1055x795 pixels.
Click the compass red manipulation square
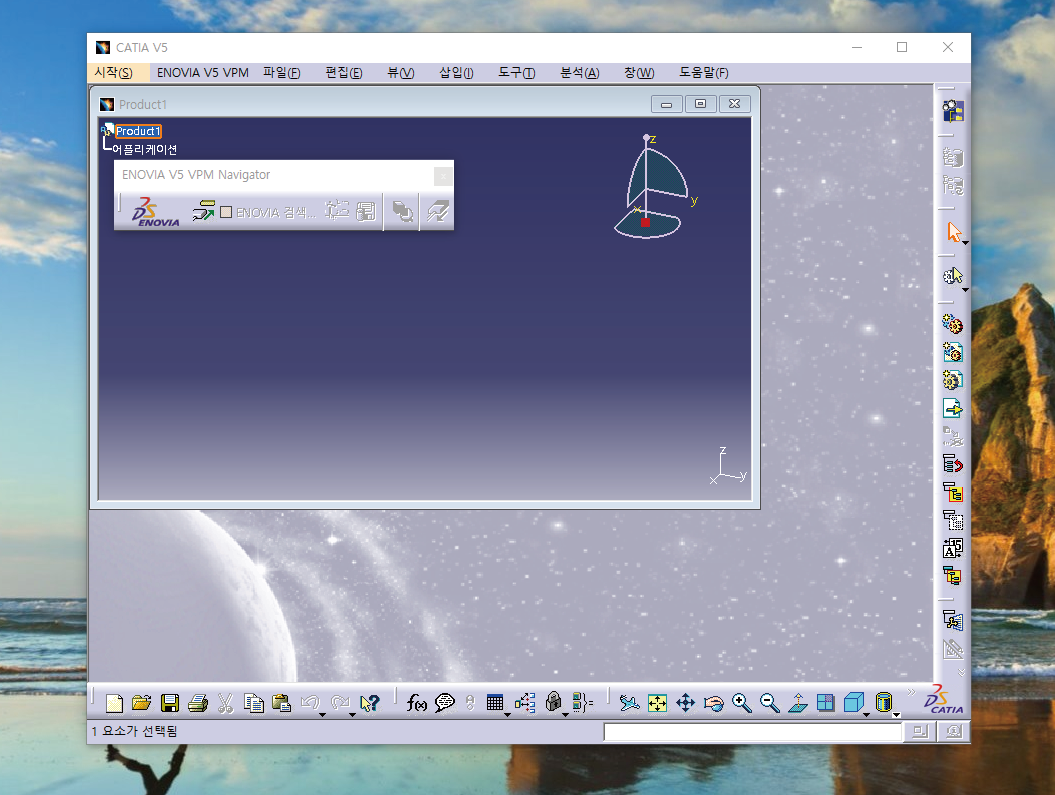(x=645, y=222)
